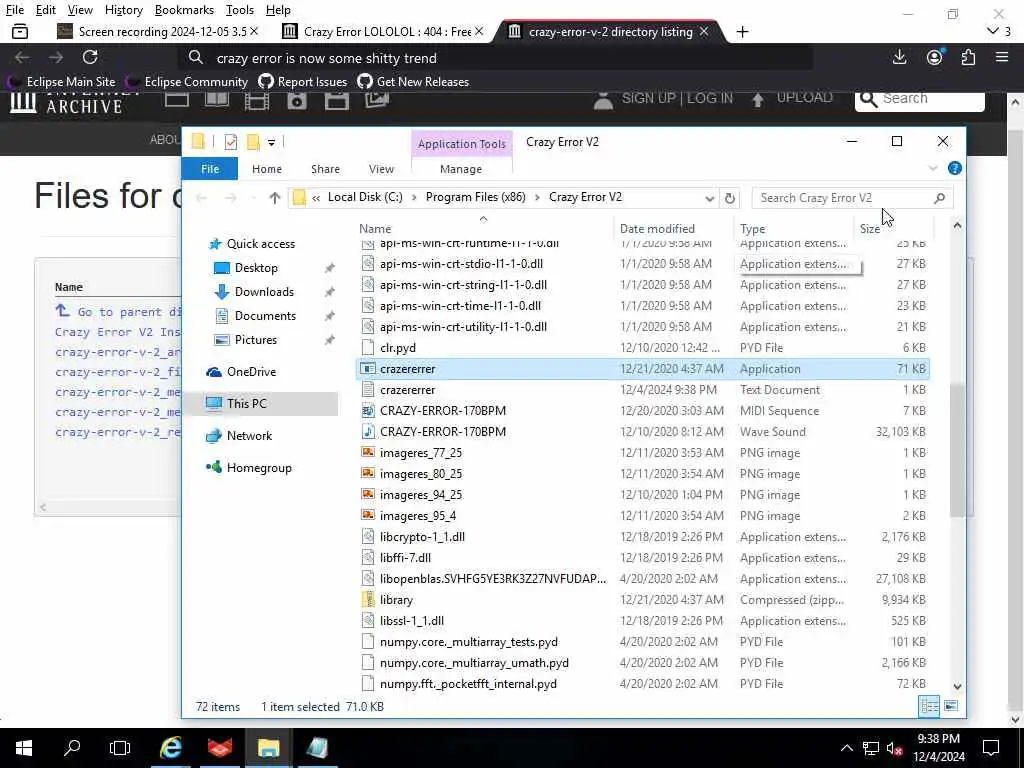This screenshot has width=1024, height=768.
Task: Select the library compressed zip file
Action: [643, 600]
